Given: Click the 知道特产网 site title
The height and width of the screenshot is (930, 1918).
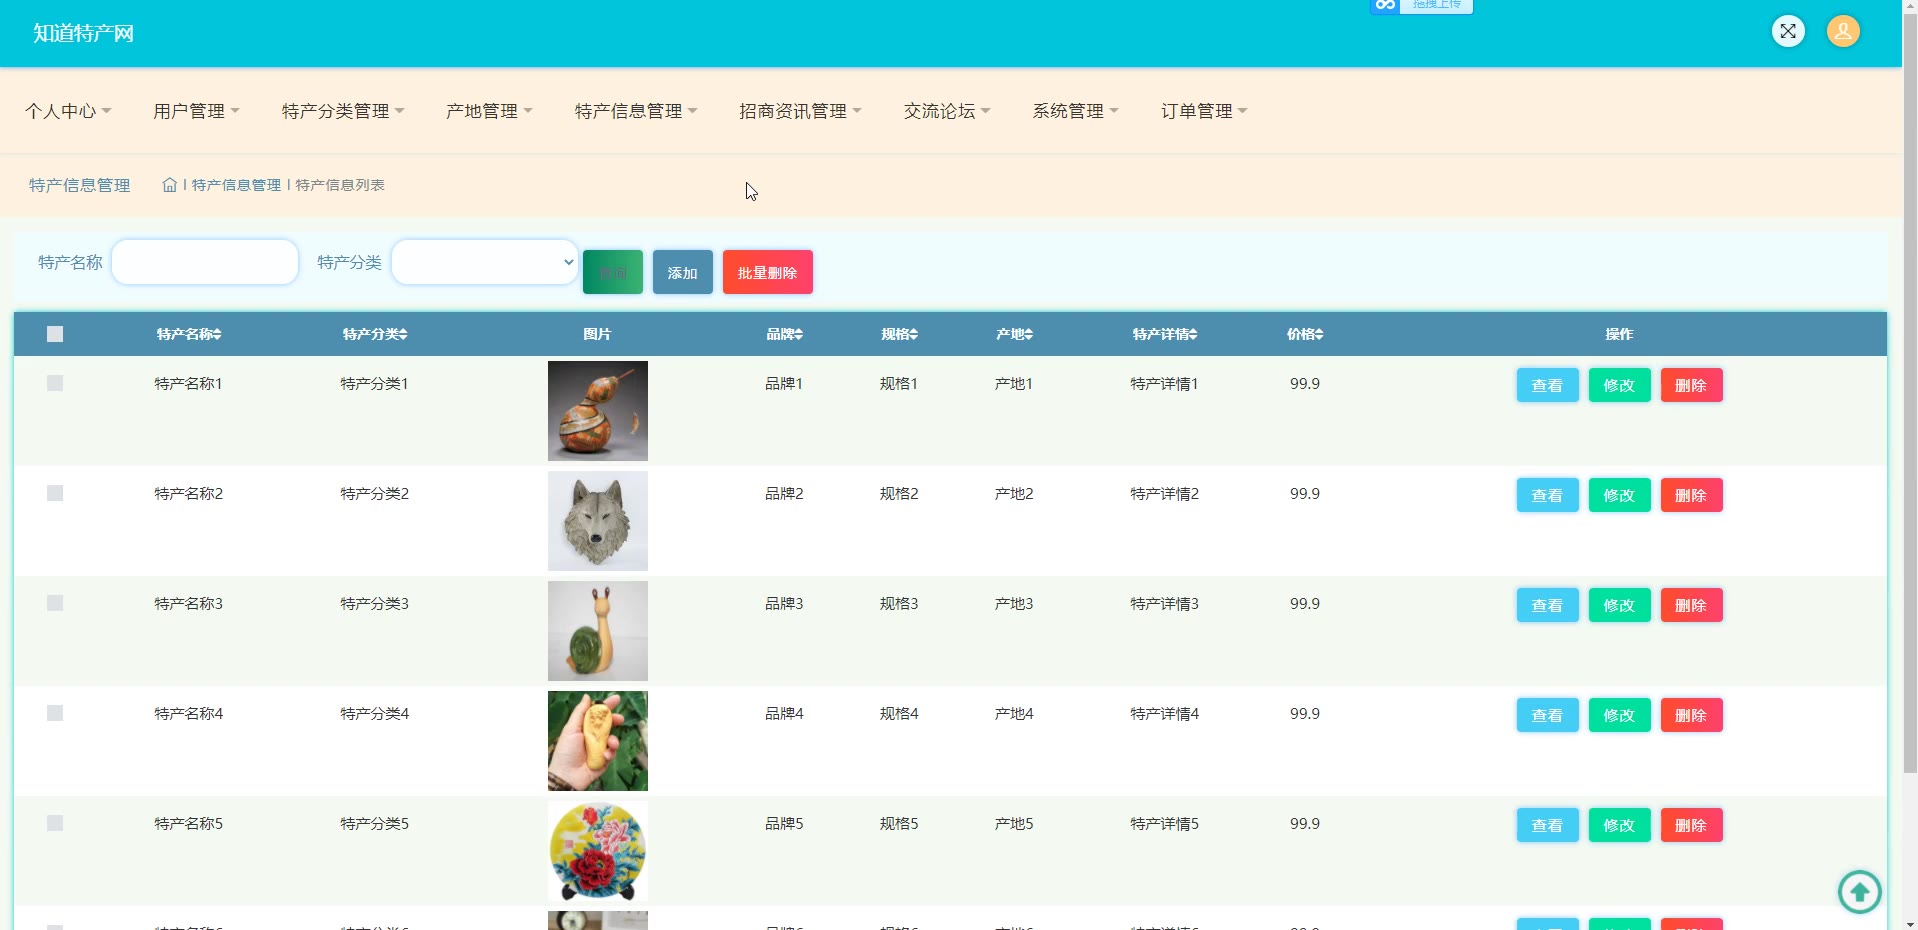Looking at the screenshot, I should point(83,33).
